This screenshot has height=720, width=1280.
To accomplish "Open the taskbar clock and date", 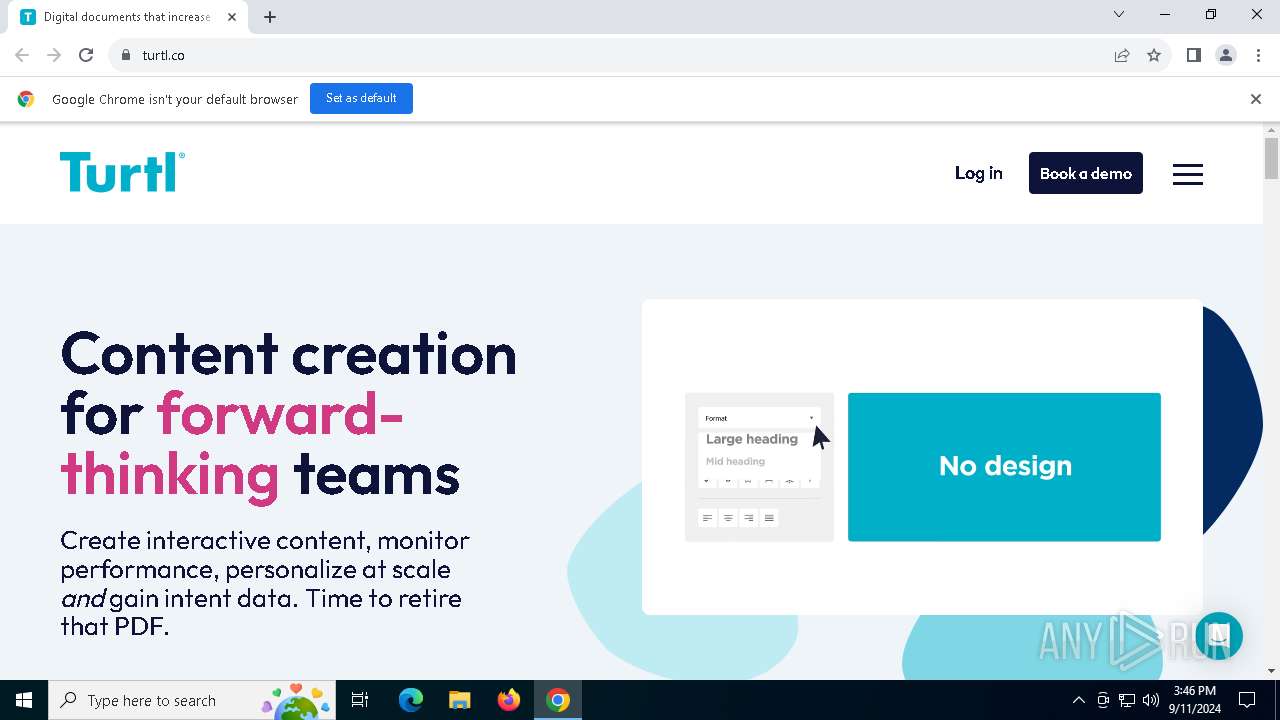I will pos(1195,700).
